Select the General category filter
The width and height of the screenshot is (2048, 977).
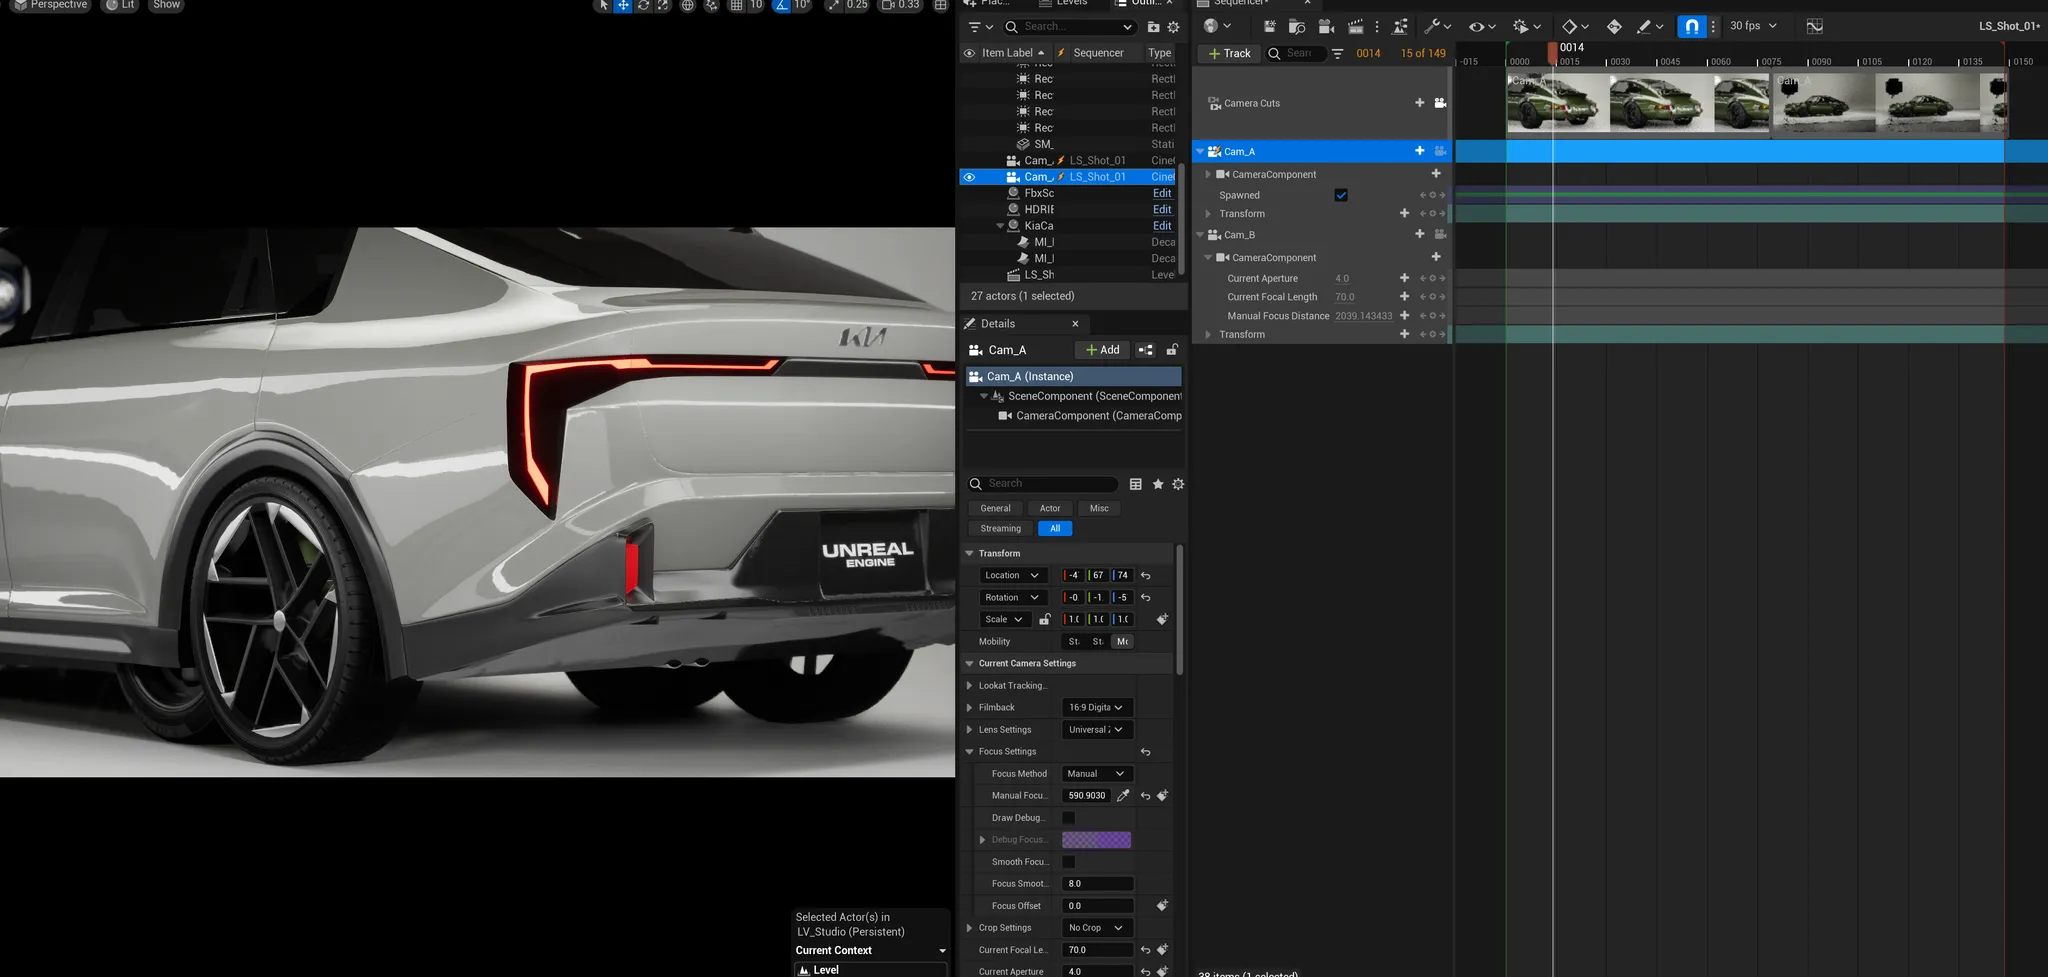pos(995,509)
